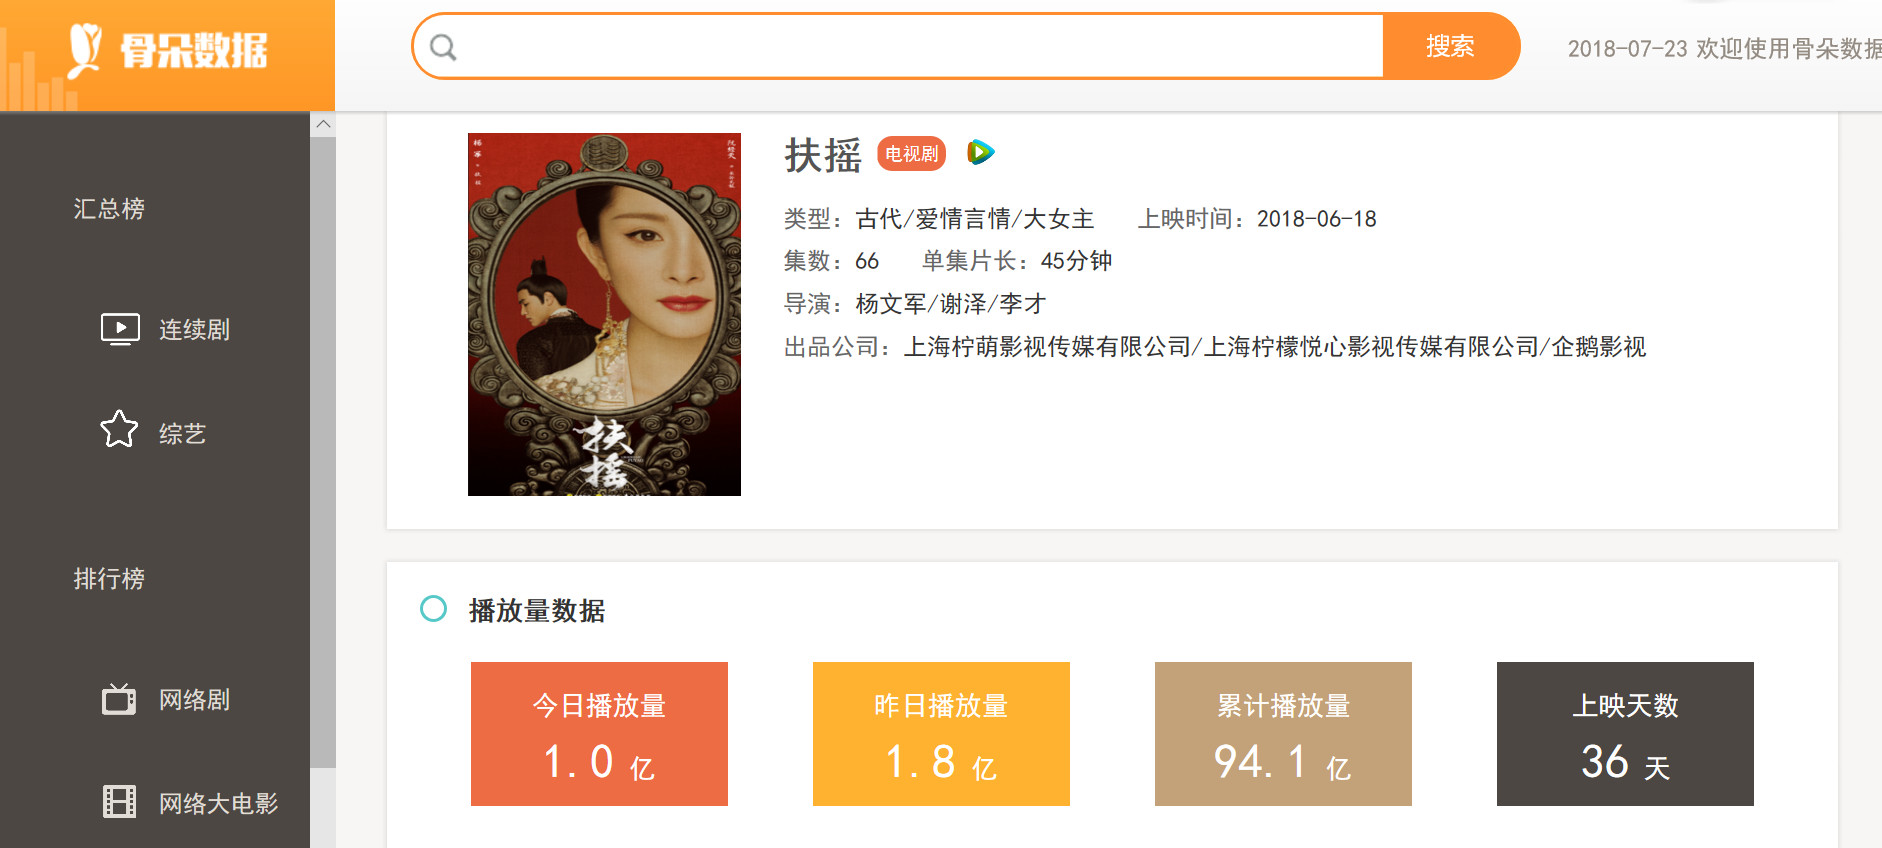The height and width of the screenshot is (848, 1882).
Task: Open the 网络剧 television icon
Action: point(119,699)
